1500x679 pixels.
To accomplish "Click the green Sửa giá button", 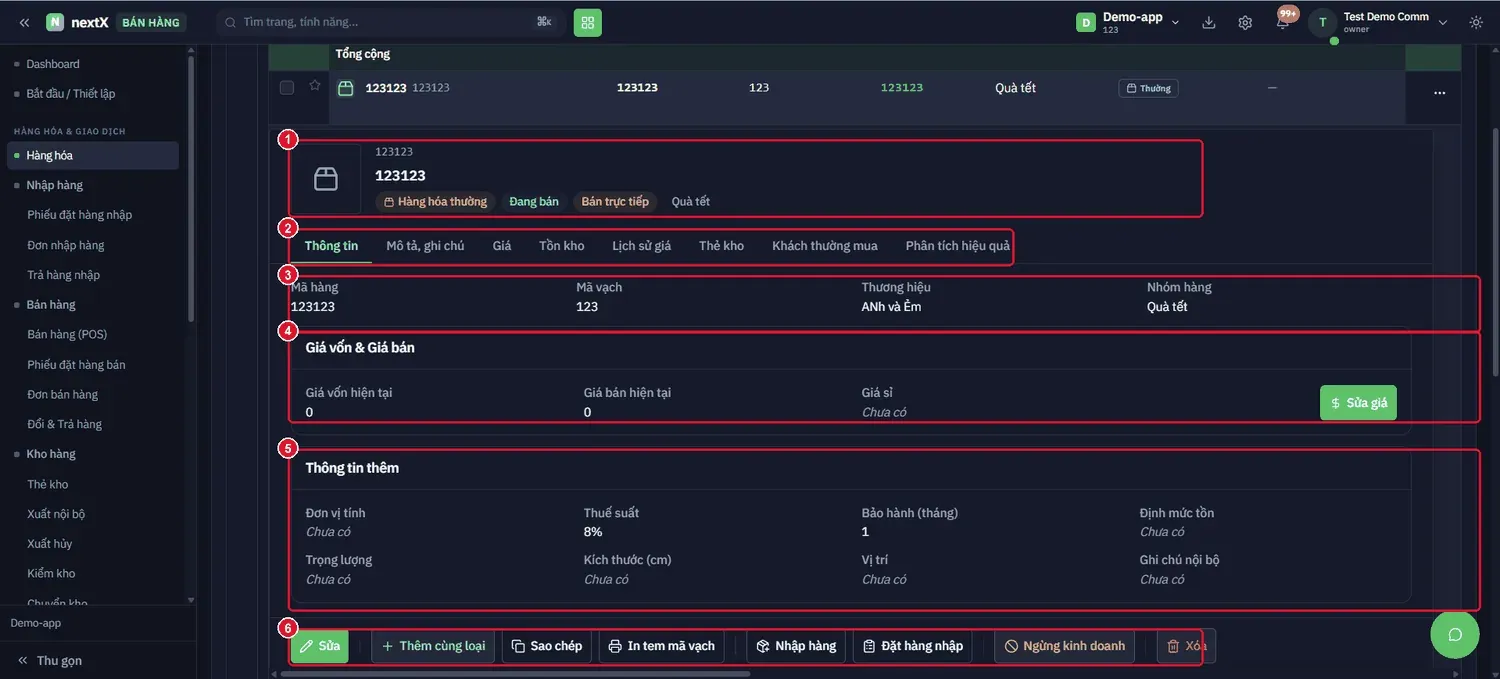I will pyautogui.click(x=1358, y=403).
